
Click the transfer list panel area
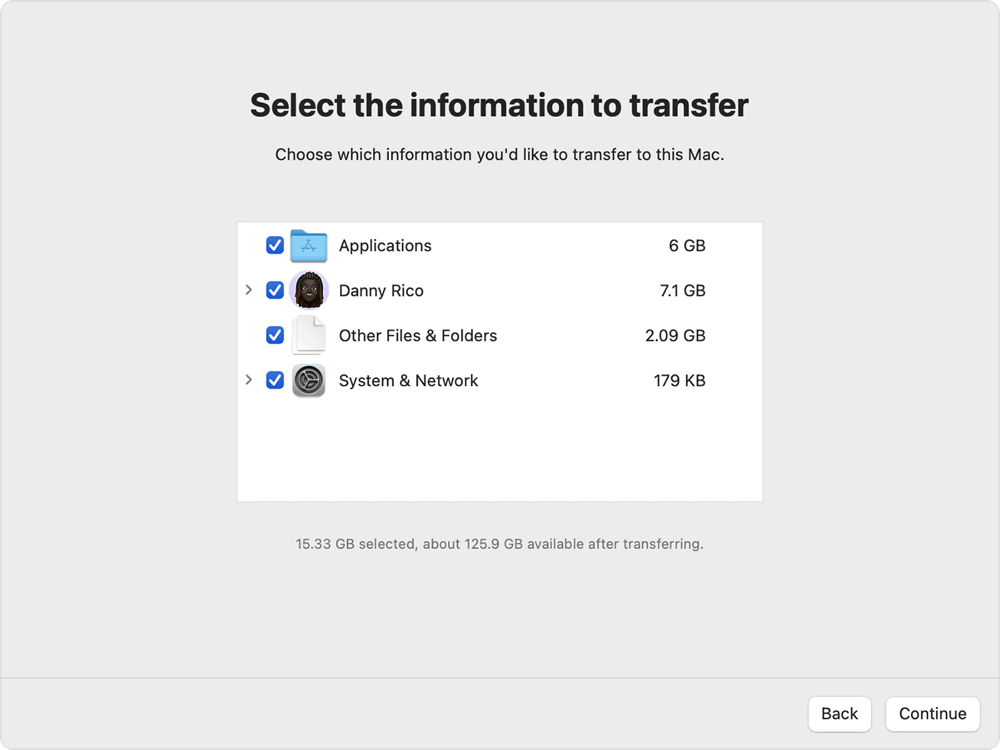500,450
